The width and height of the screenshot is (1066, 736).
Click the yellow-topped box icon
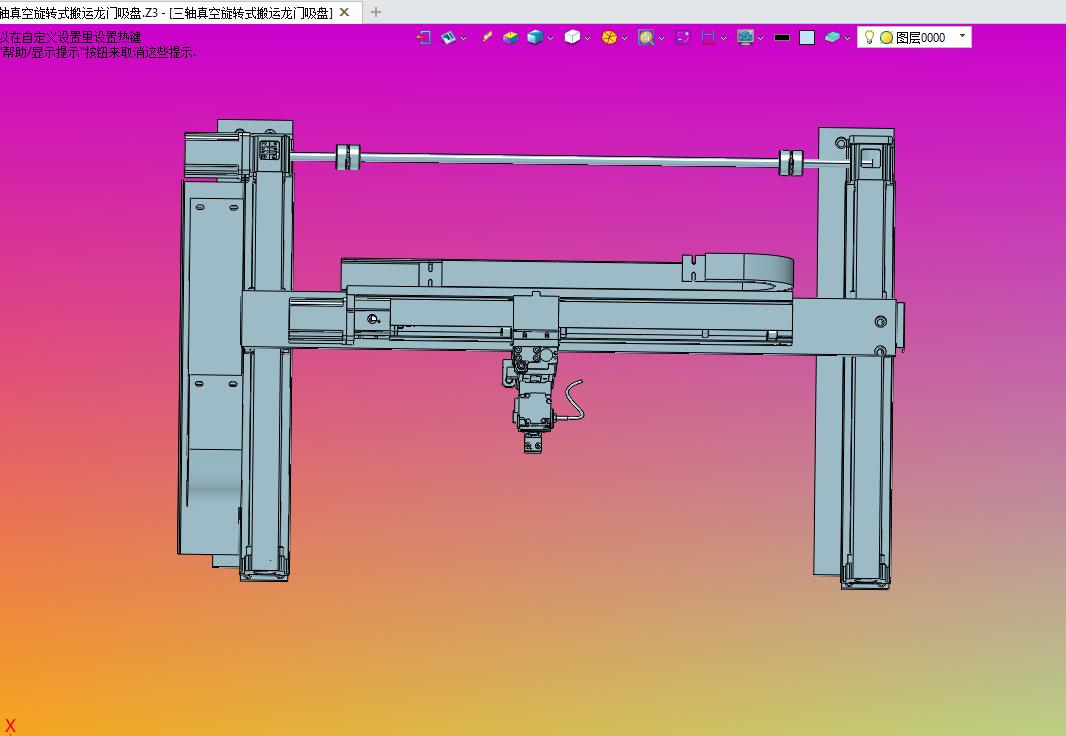(511, 37)
